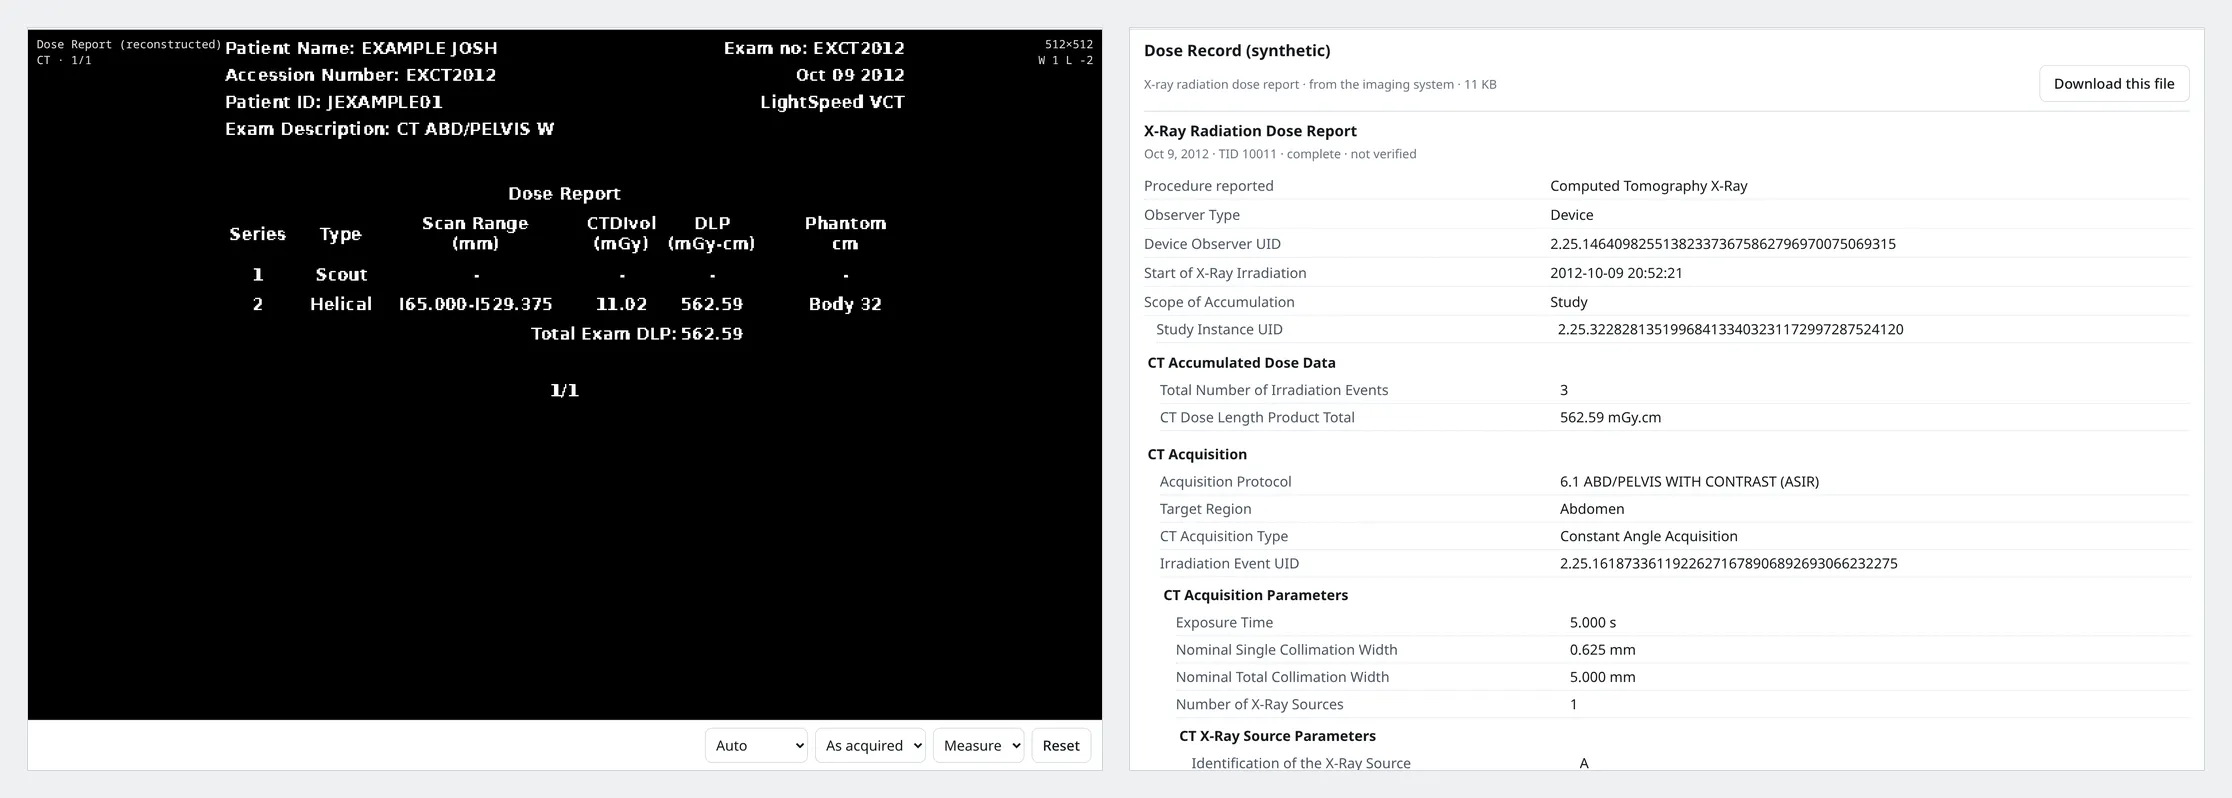Click the Patient Name: EXAMPLE JOSH line
The image size is (2232, 798).
[361, 48]
